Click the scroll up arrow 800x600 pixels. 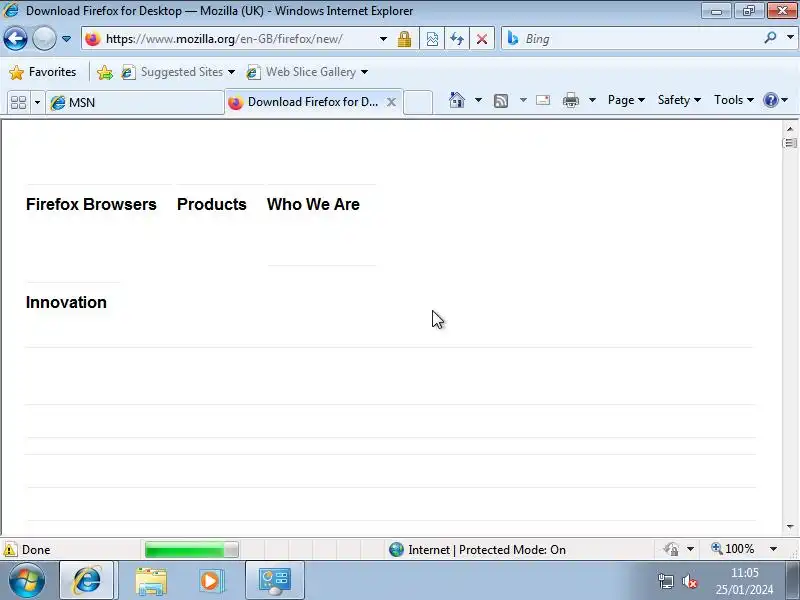pos(790,129)
